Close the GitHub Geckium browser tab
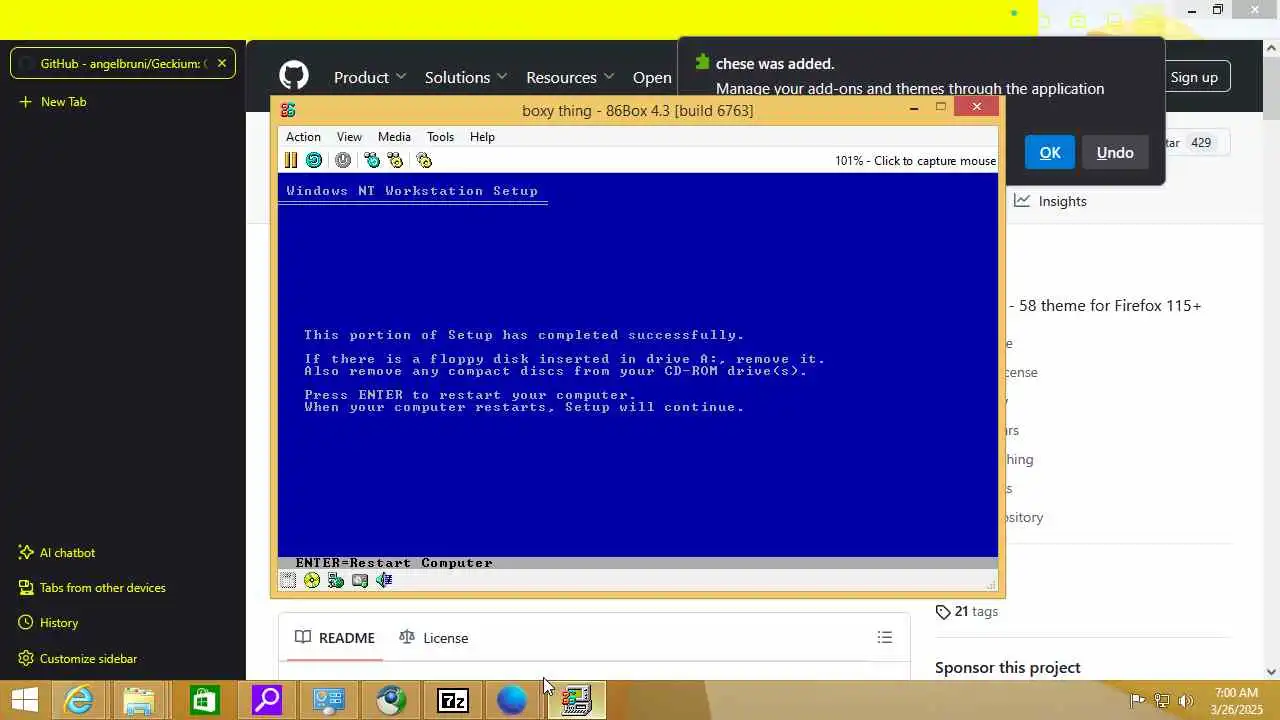1280x720 pixels. (222, 63)
